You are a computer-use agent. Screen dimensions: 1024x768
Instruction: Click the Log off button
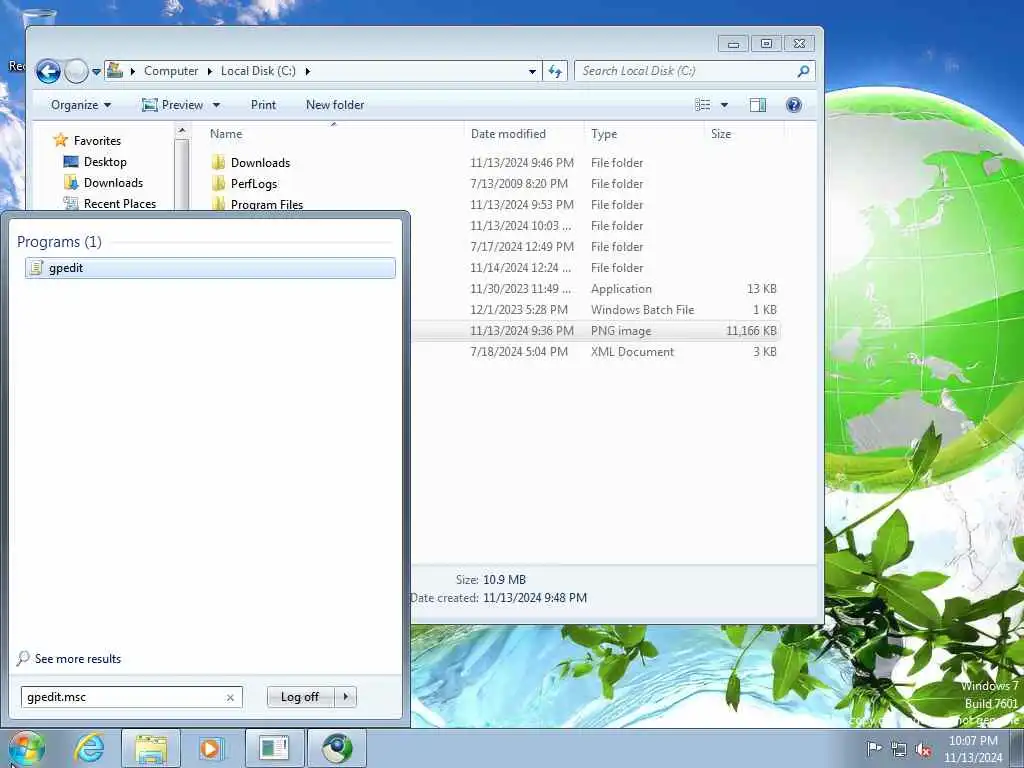pyautogui.click(x=300, y=697)
